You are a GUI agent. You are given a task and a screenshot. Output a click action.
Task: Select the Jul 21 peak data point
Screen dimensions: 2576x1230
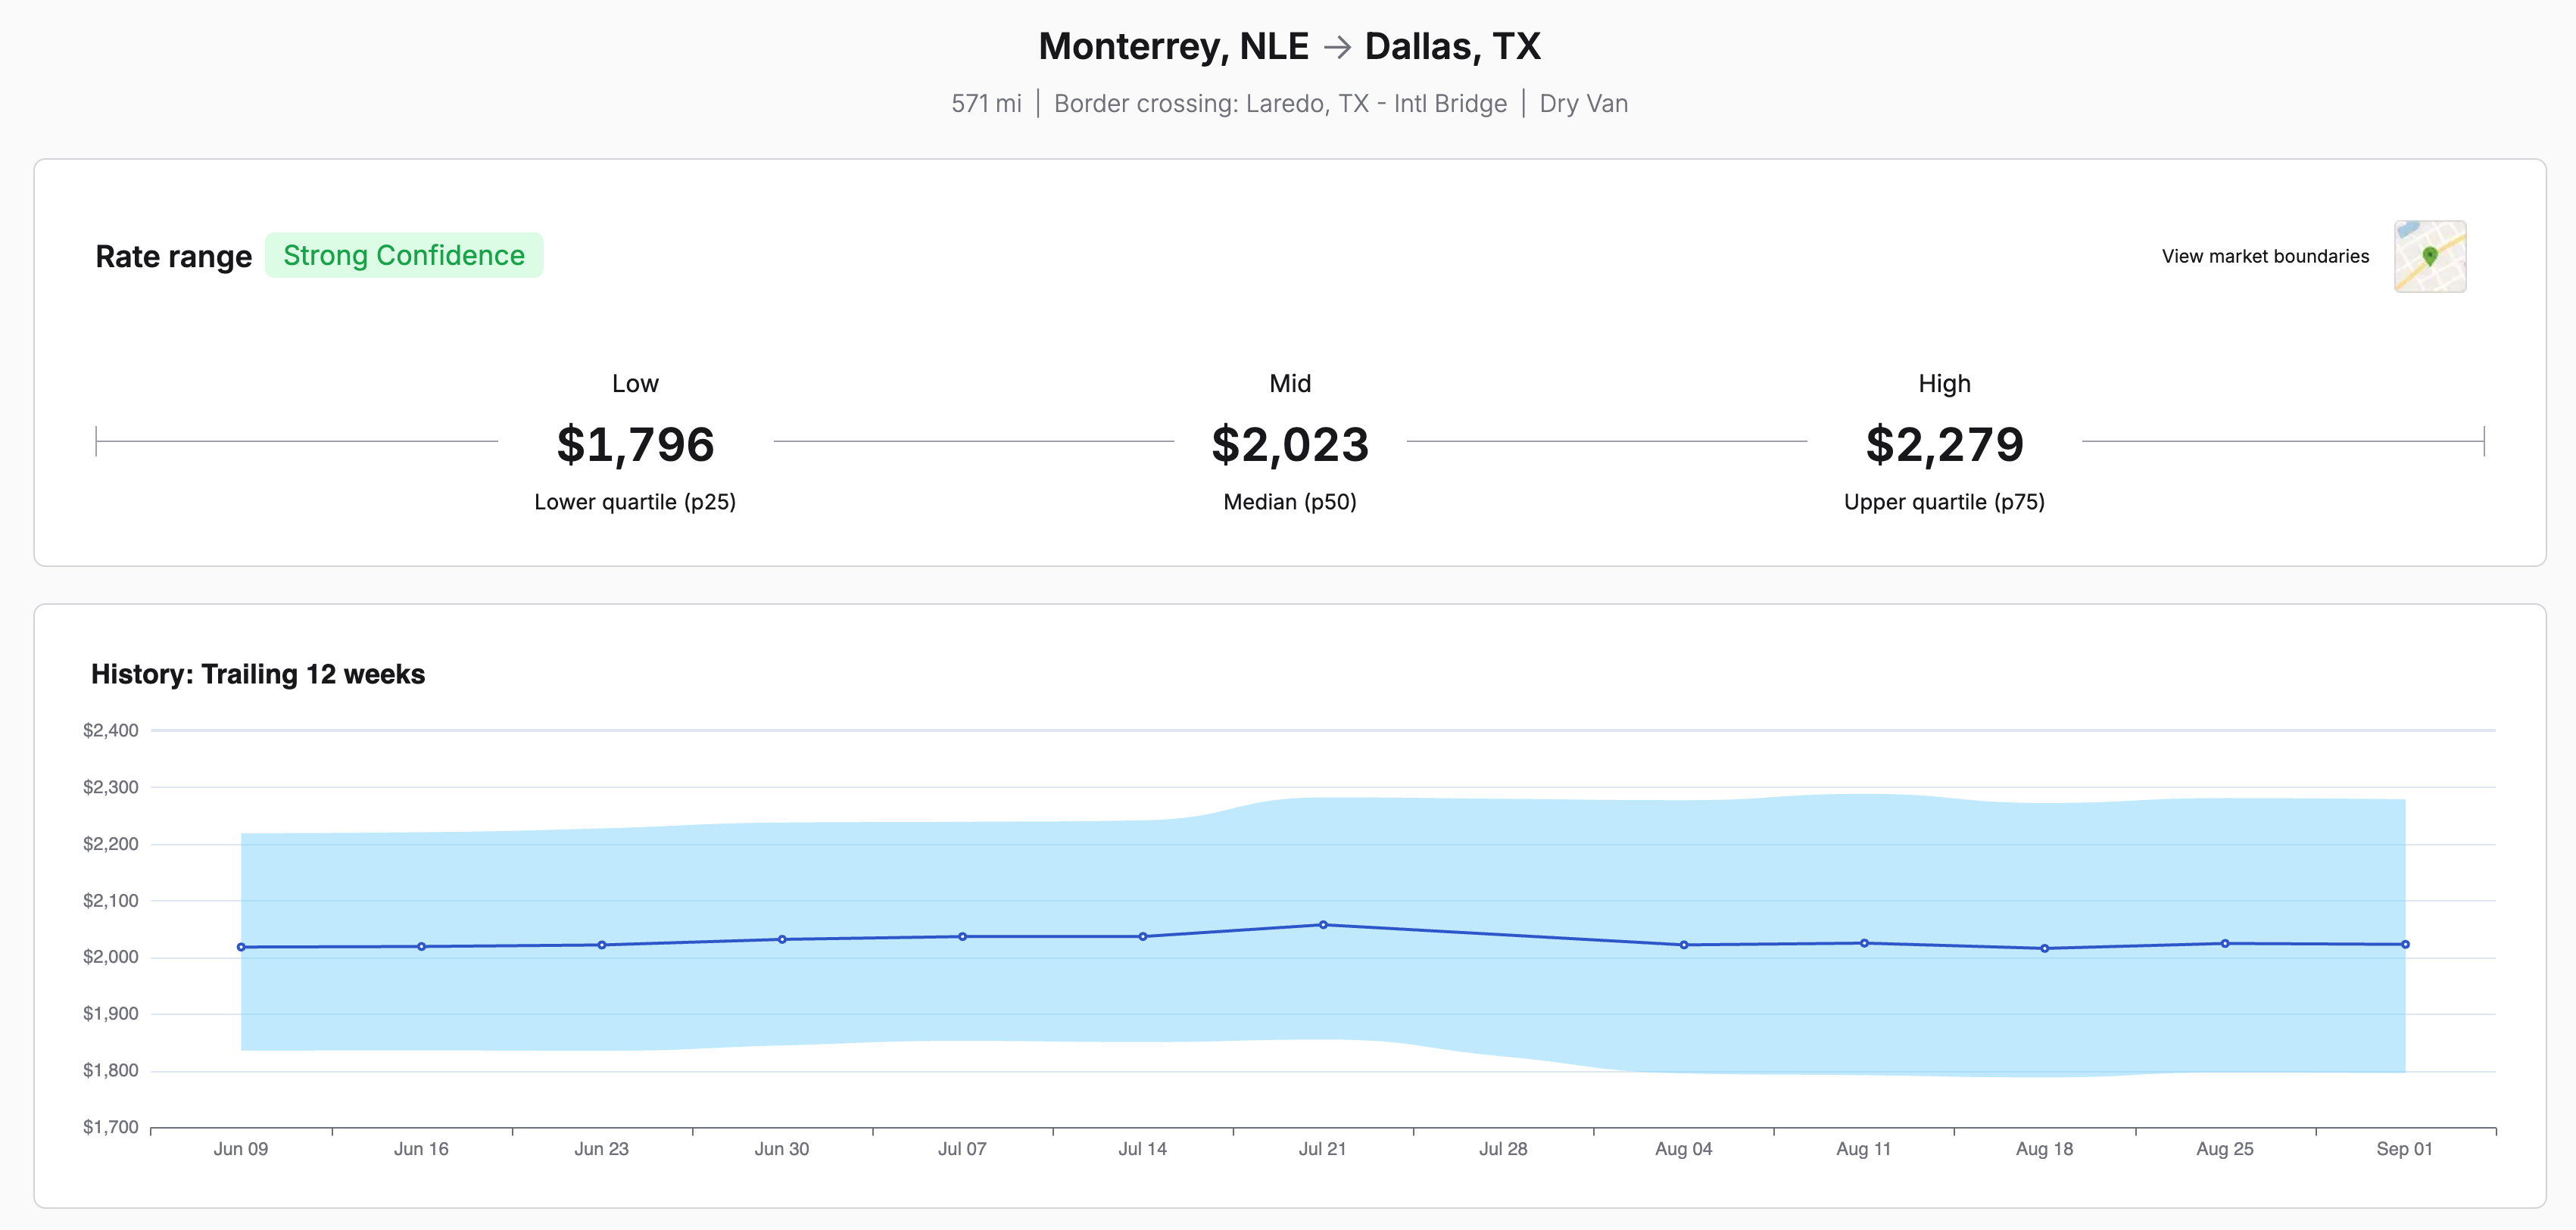[x=1323, y=925]
